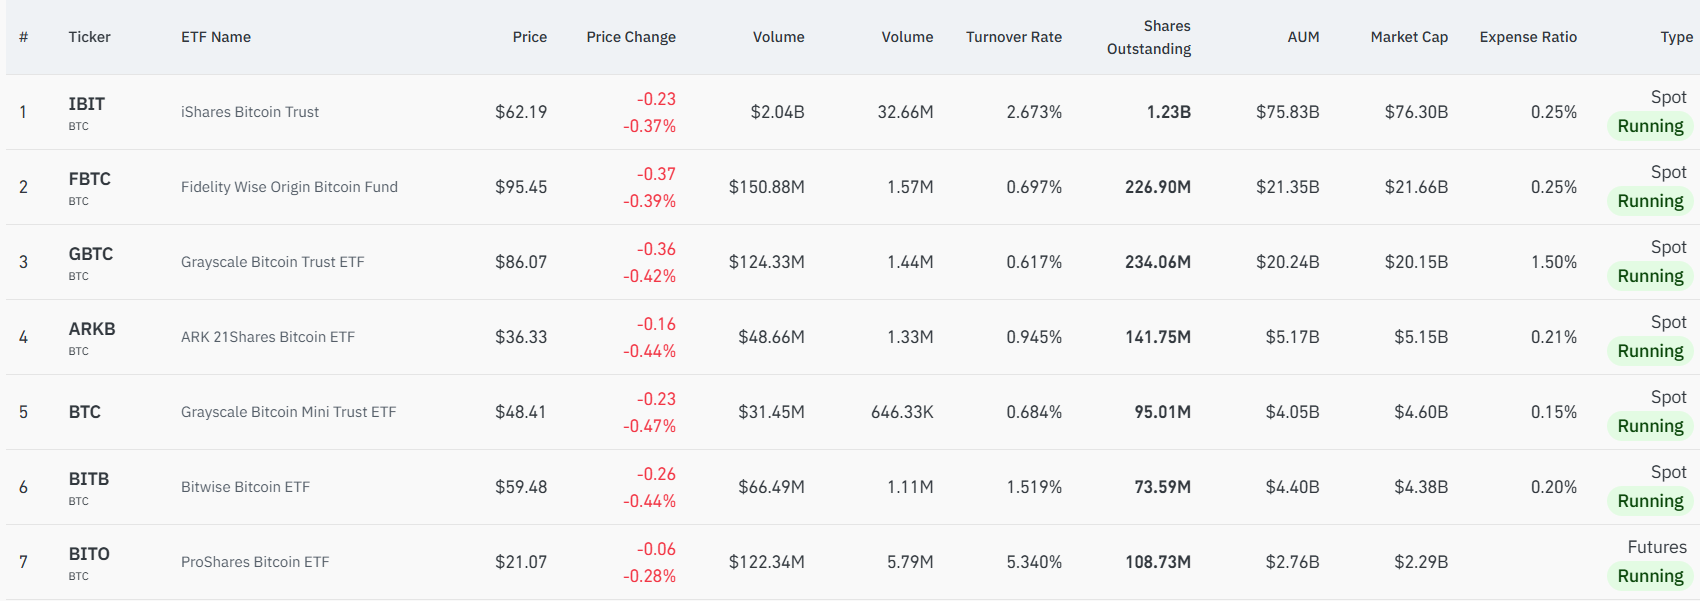Image resolution: width=1700 pixels, height=601 pixels.
Task: Open the iShares Bitcoin Trust link
Action: [x=250, y=112]
